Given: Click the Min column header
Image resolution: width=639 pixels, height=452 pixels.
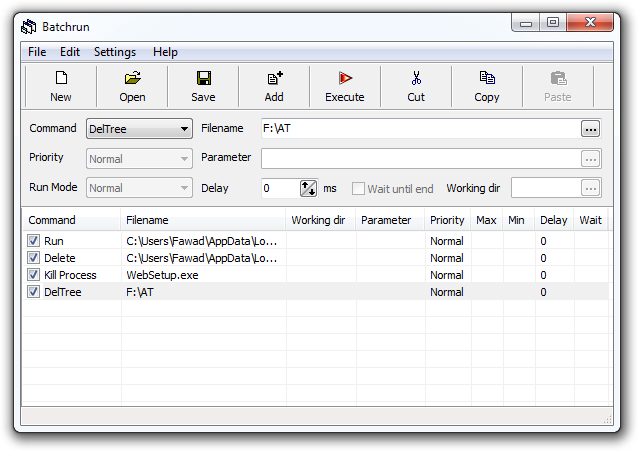Looking at the screenshot, I should point(519,220).
